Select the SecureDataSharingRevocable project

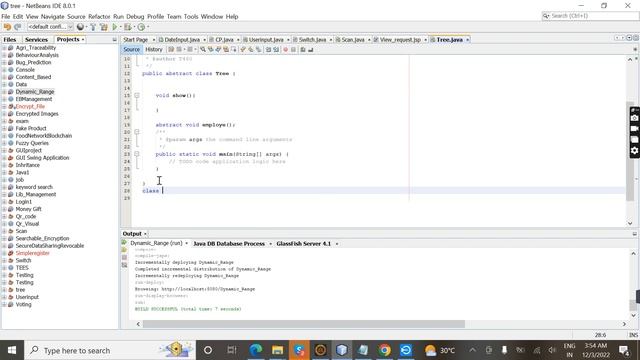(x=50, y=246)
